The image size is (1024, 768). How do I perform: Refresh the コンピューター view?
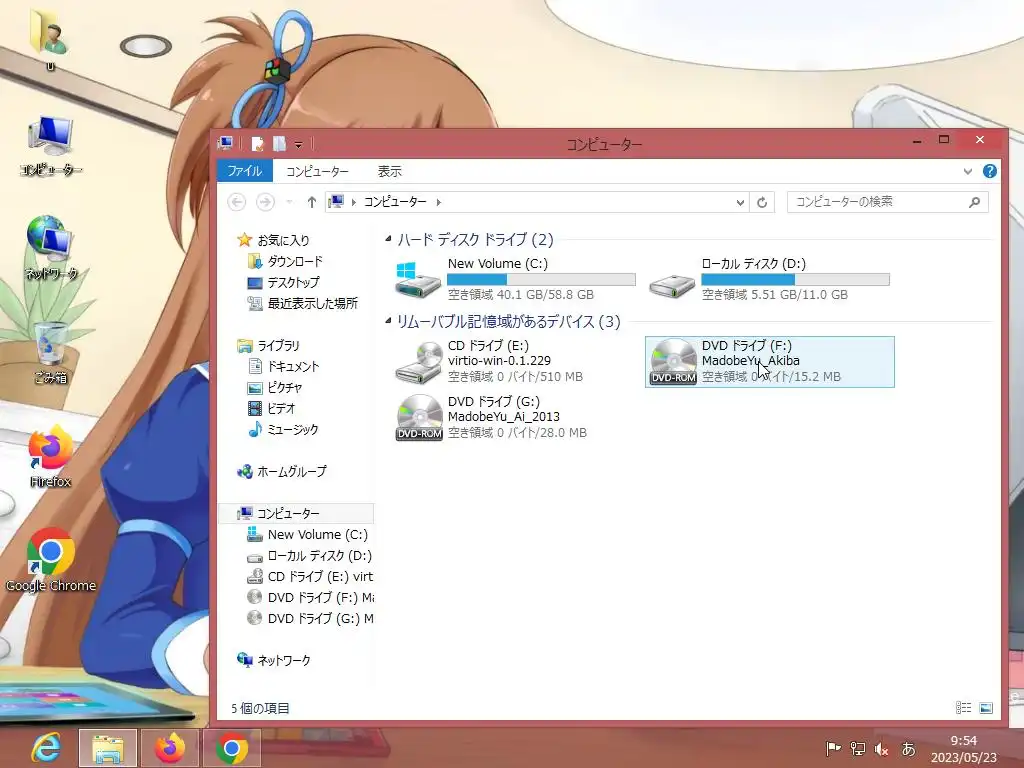point(761,202)
